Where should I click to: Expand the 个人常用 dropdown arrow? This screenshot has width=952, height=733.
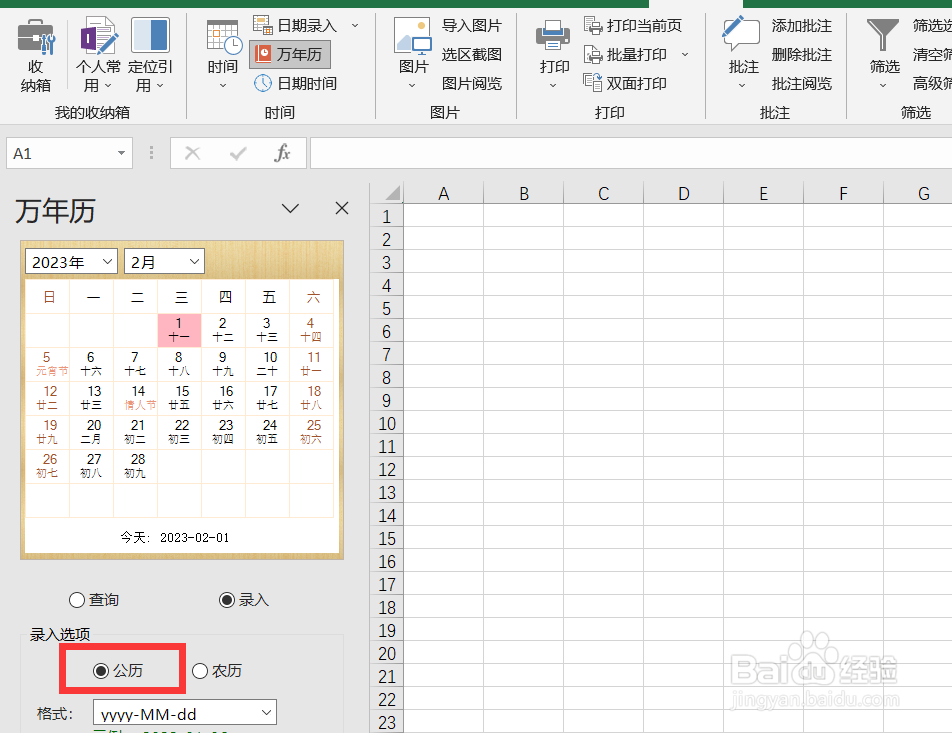pyautogui.click(x=108, y=86)
